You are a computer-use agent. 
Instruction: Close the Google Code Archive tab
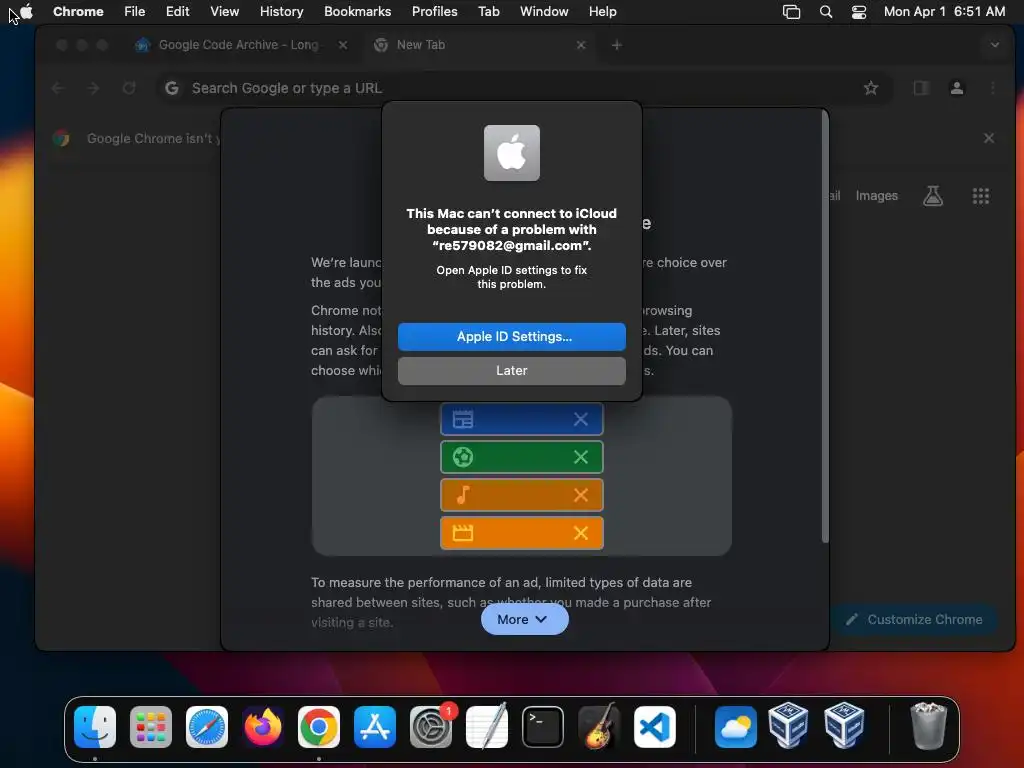tap(343, 45)
